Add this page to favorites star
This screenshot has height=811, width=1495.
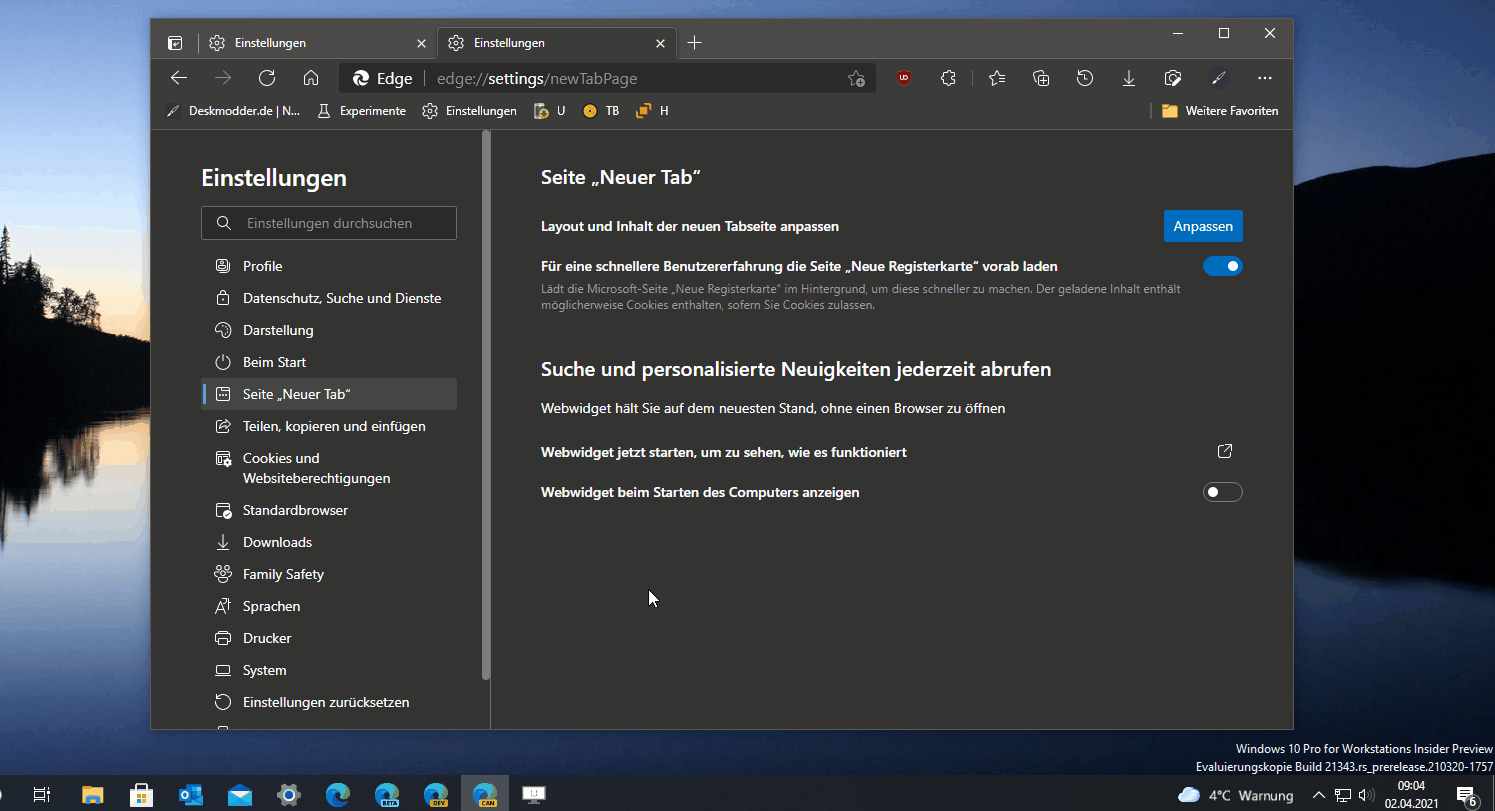(x=856, y=78)
